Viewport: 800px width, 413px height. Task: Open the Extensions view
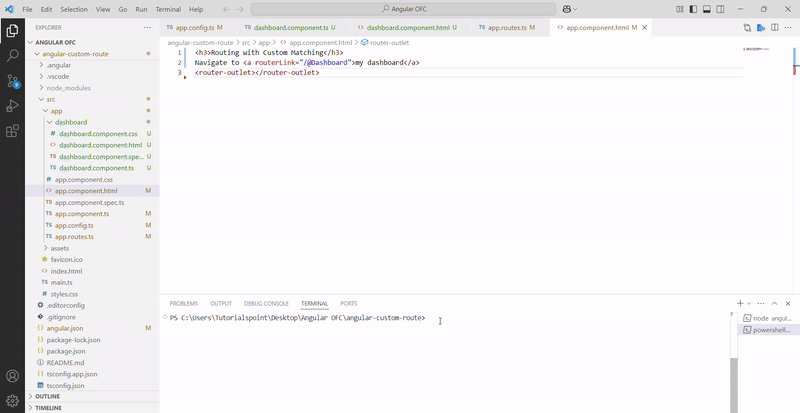tap(13, 130)
